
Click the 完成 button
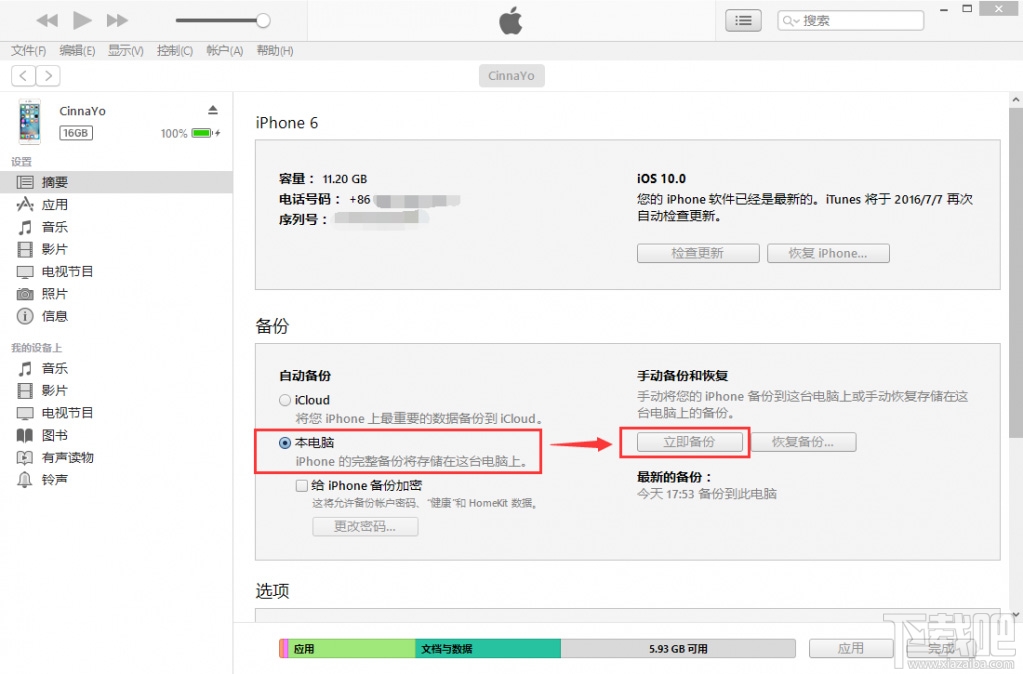(x=941, y=648)
